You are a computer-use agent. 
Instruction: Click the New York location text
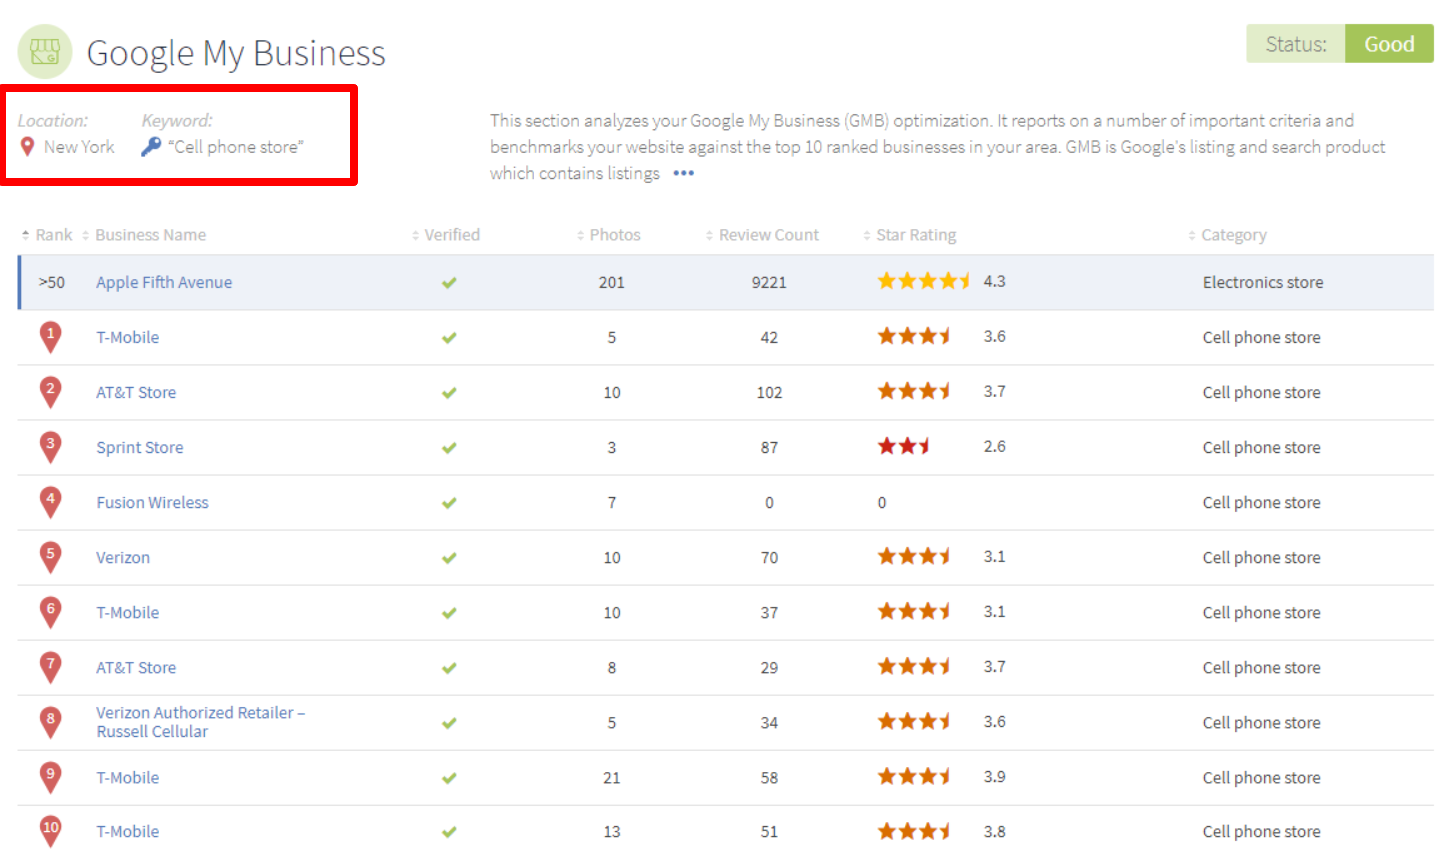(79, 147)
